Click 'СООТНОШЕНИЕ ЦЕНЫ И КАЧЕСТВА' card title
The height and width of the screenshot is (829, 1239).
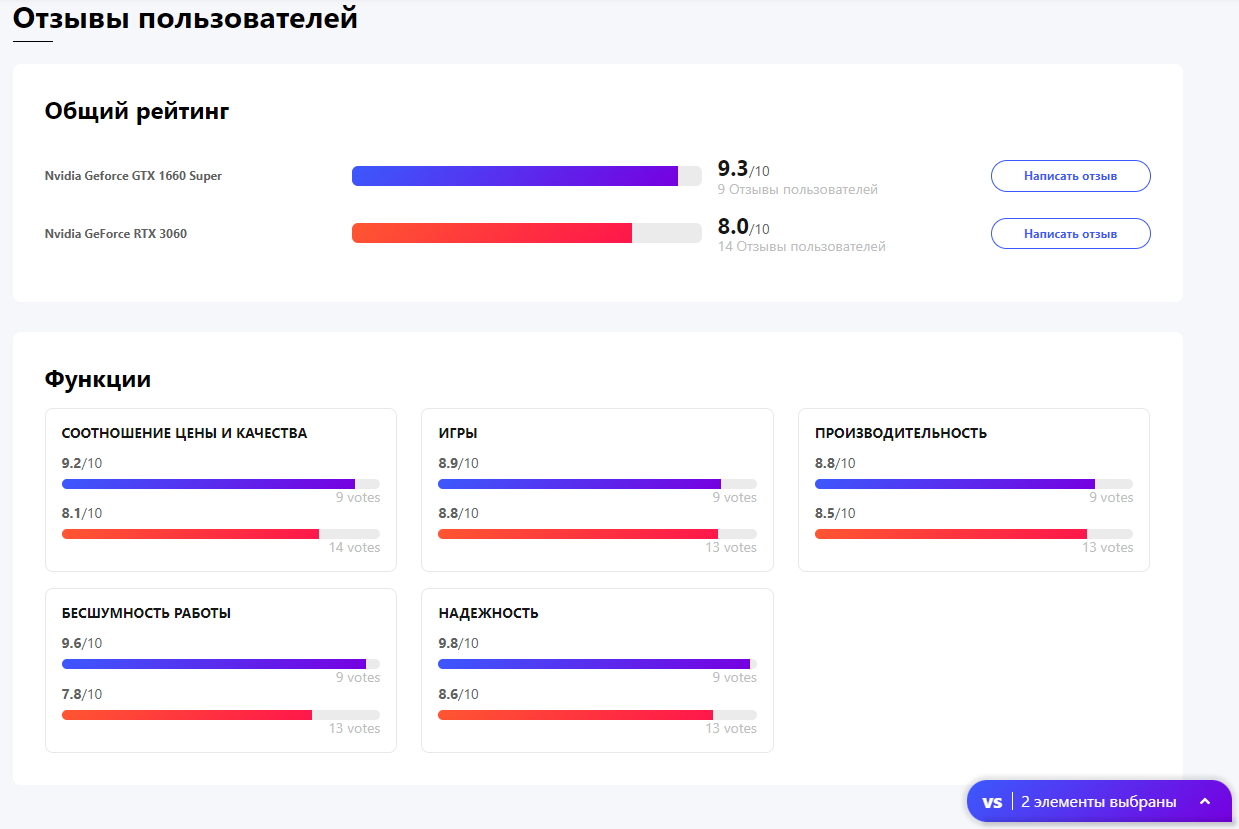(x=185, y=433)
